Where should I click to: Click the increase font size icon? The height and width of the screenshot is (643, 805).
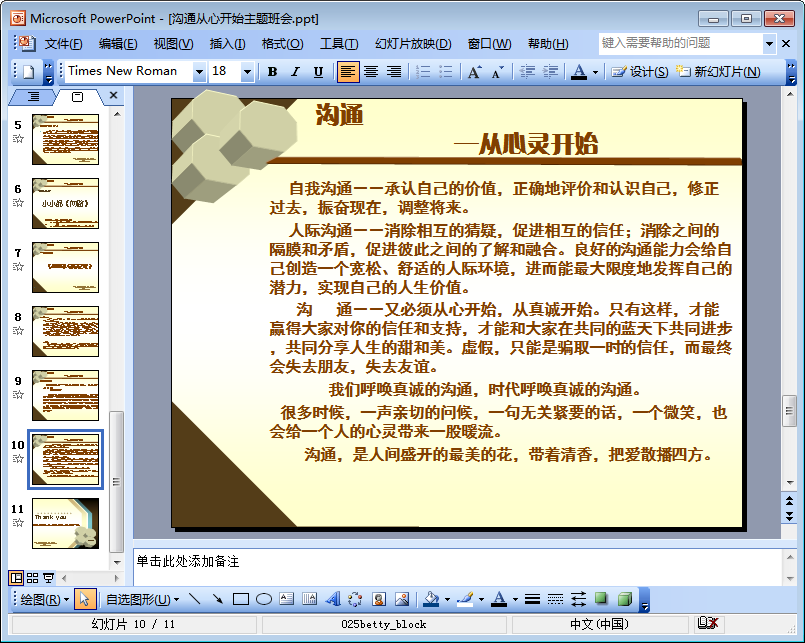(x=474, y=71)
